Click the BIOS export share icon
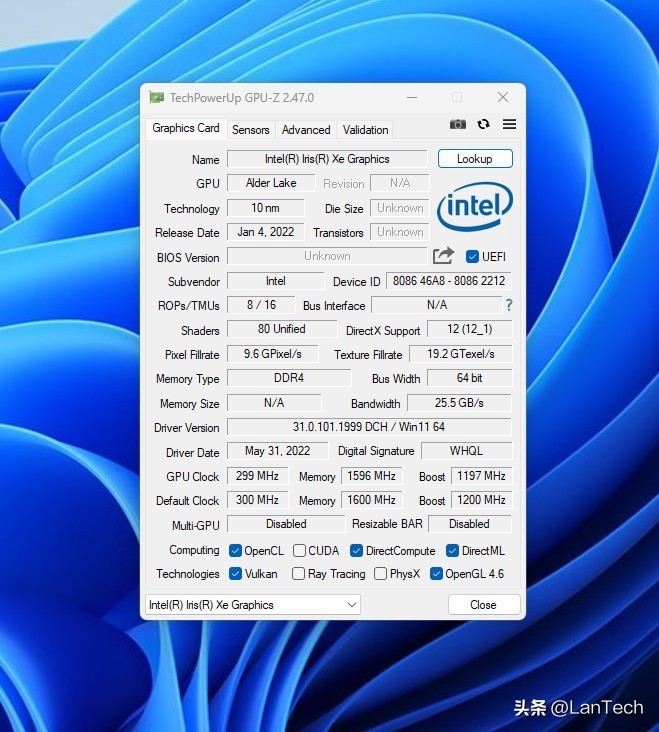659x732 pixels. [444, 256]
